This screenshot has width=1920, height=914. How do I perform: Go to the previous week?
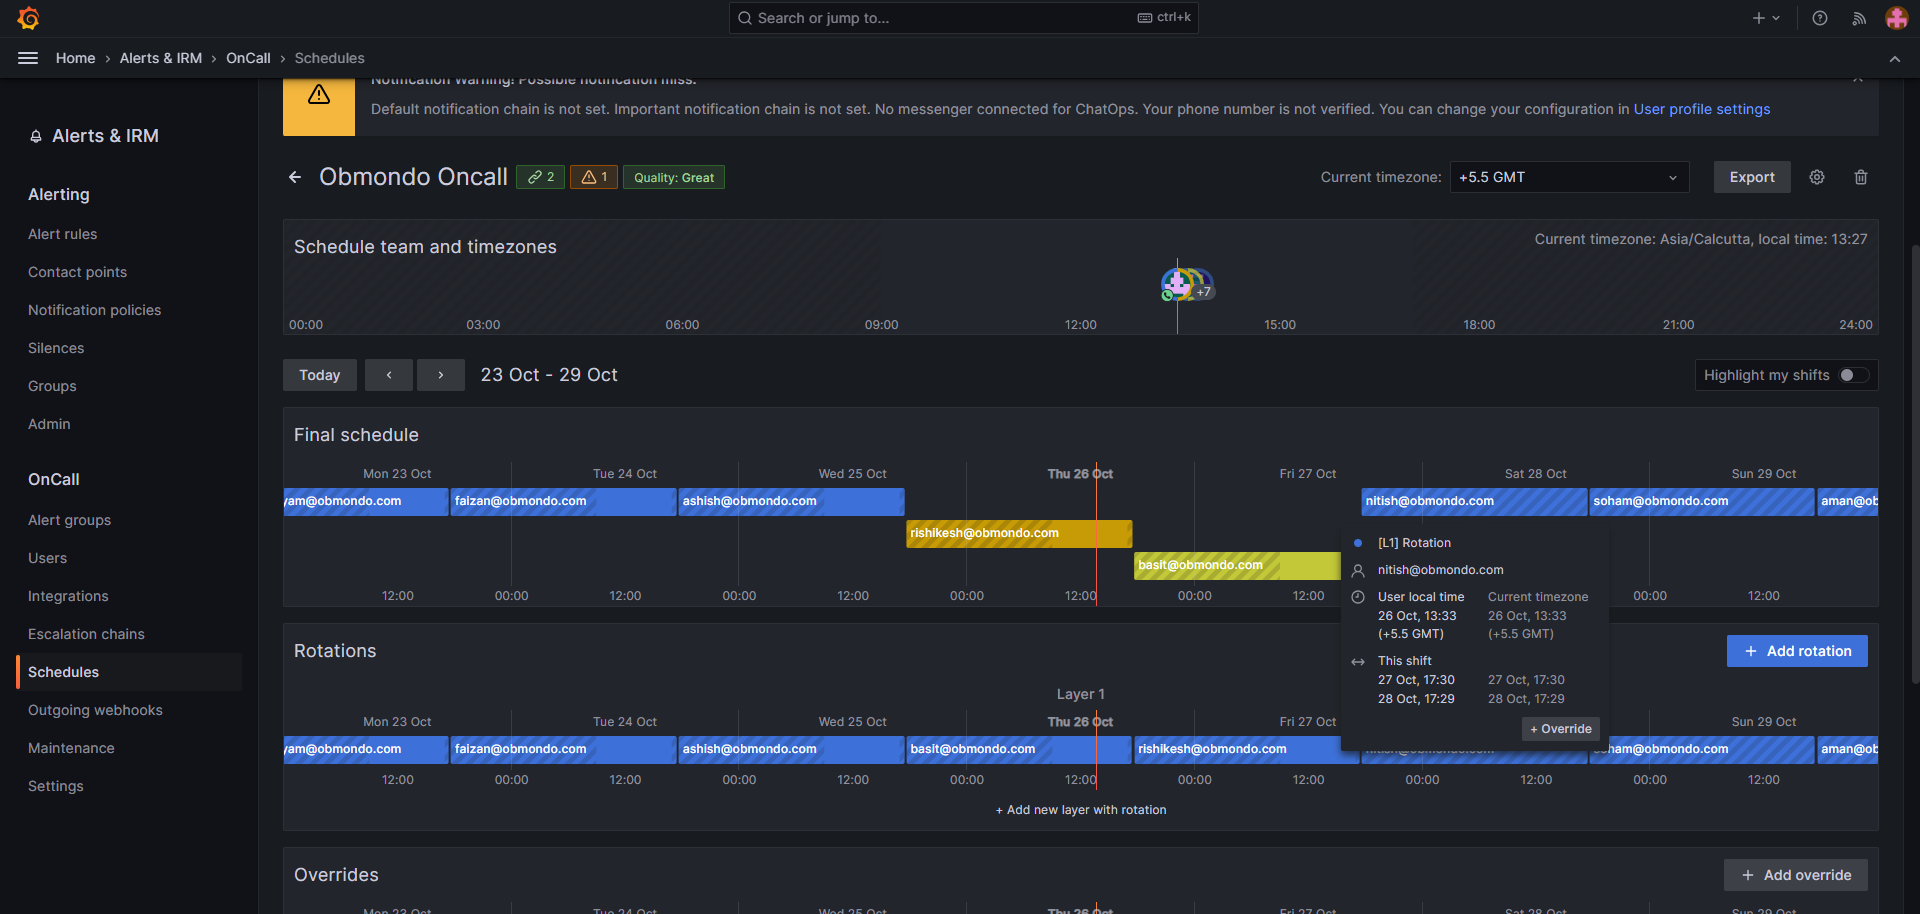[389, 375]
